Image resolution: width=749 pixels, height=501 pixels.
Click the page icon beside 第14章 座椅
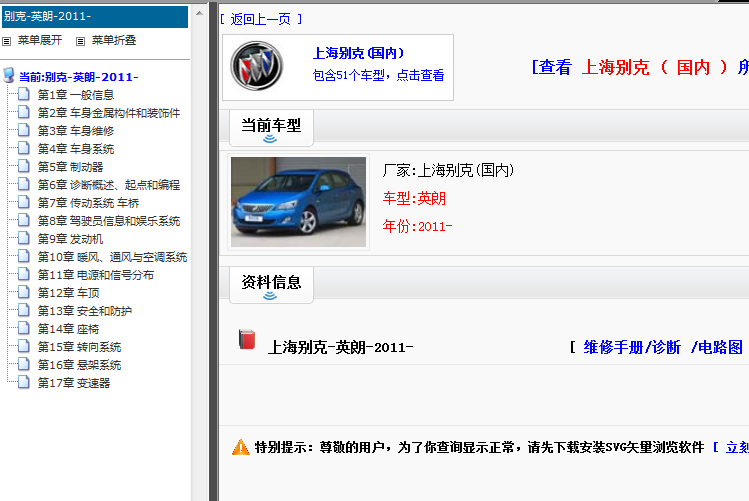tap(23, 328)
